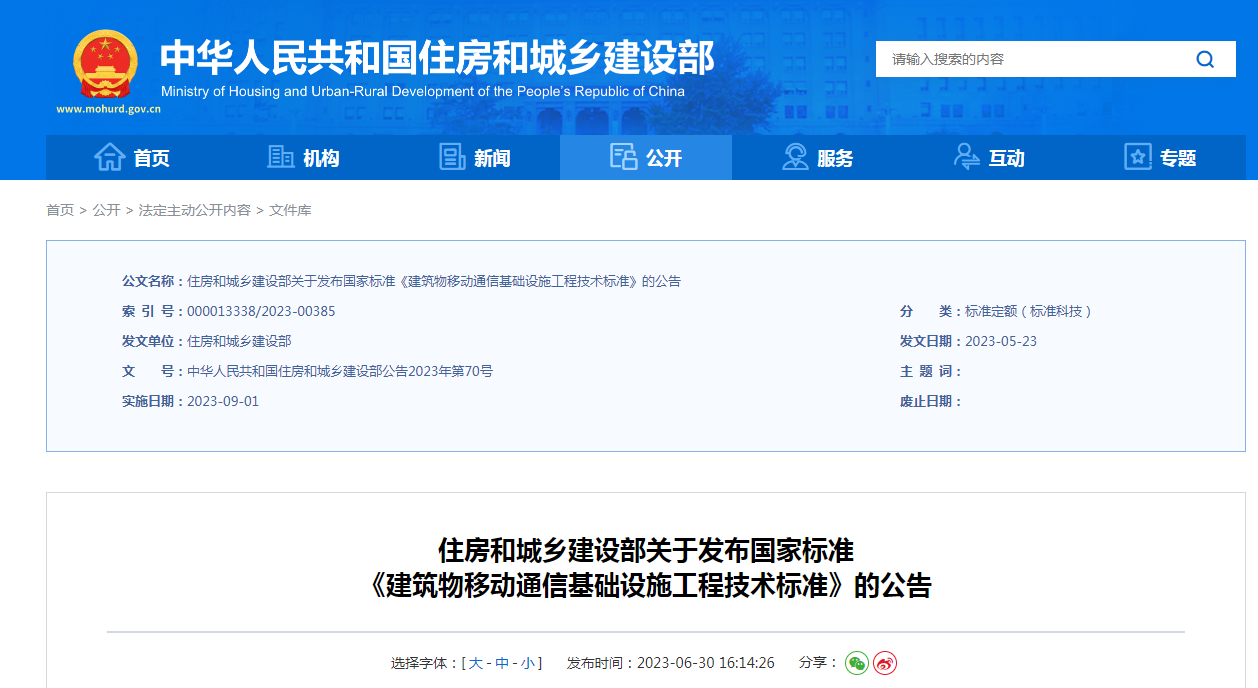Click the ministry title 中华人民共和国住房和城乡建设部
1258x688 pixels.
437,58
